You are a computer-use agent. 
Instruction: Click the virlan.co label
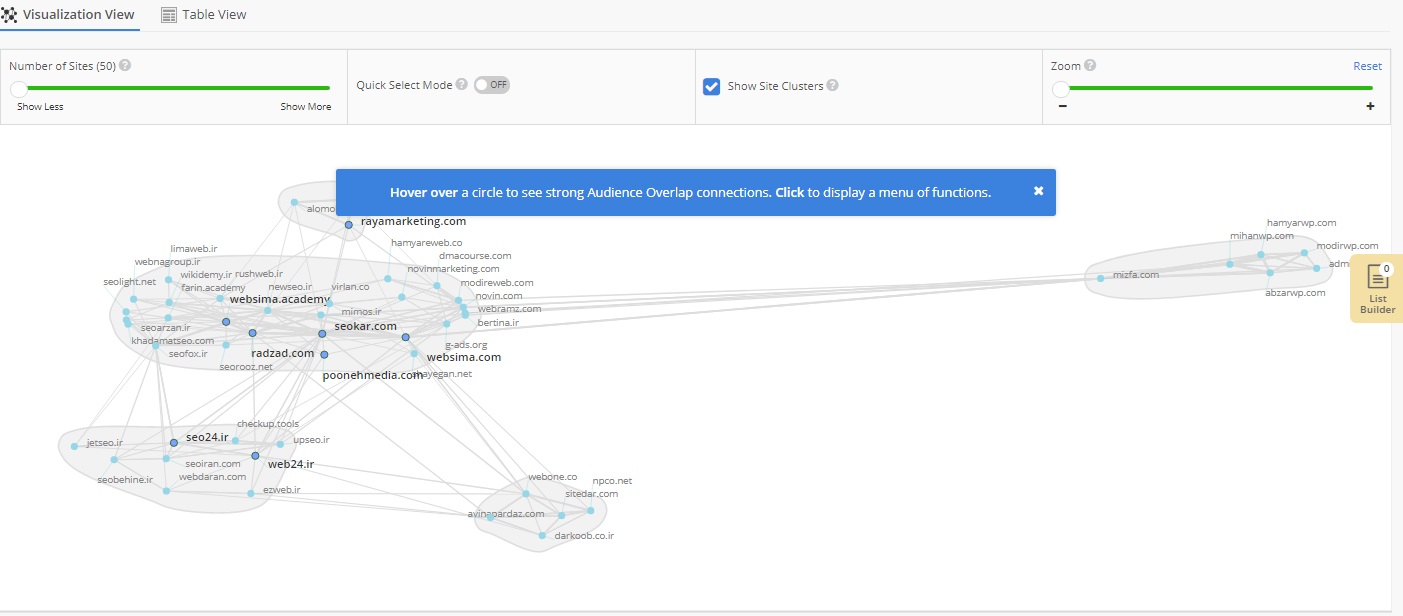point(350,287)
